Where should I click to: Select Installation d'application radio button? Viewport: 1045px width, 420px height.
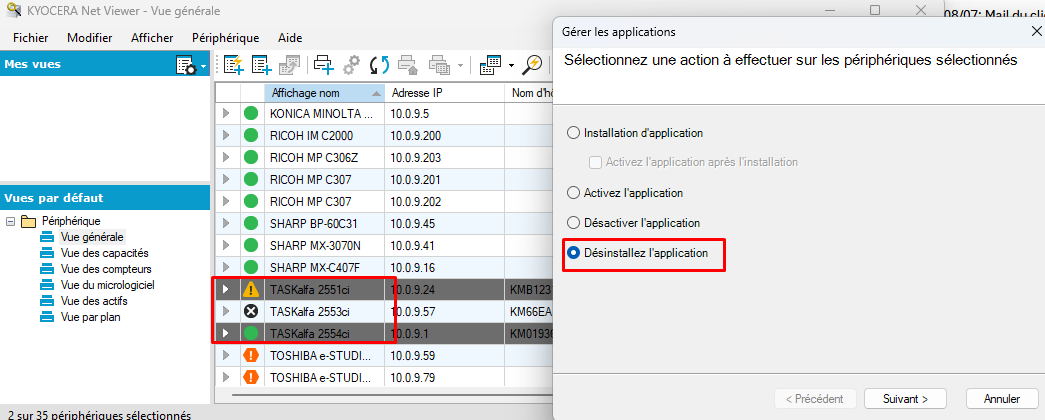point(573,133)
